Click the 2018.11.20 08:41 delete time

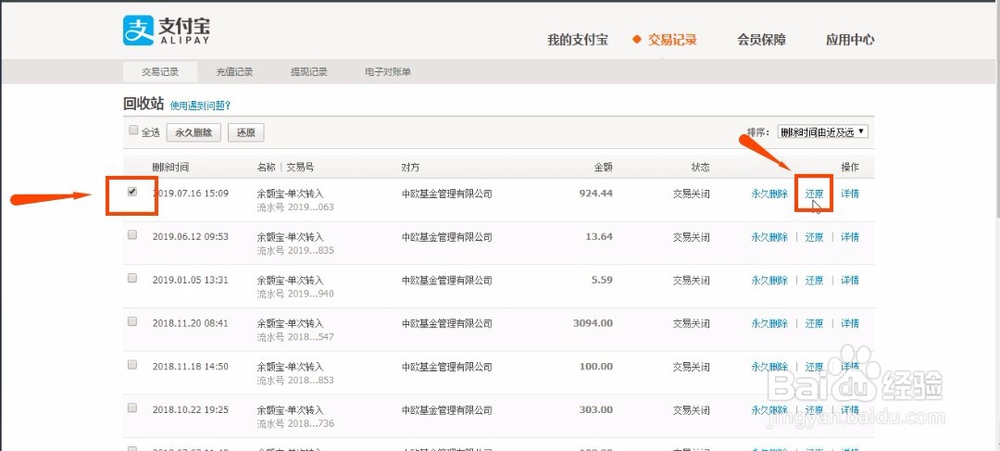coord(190,323)
